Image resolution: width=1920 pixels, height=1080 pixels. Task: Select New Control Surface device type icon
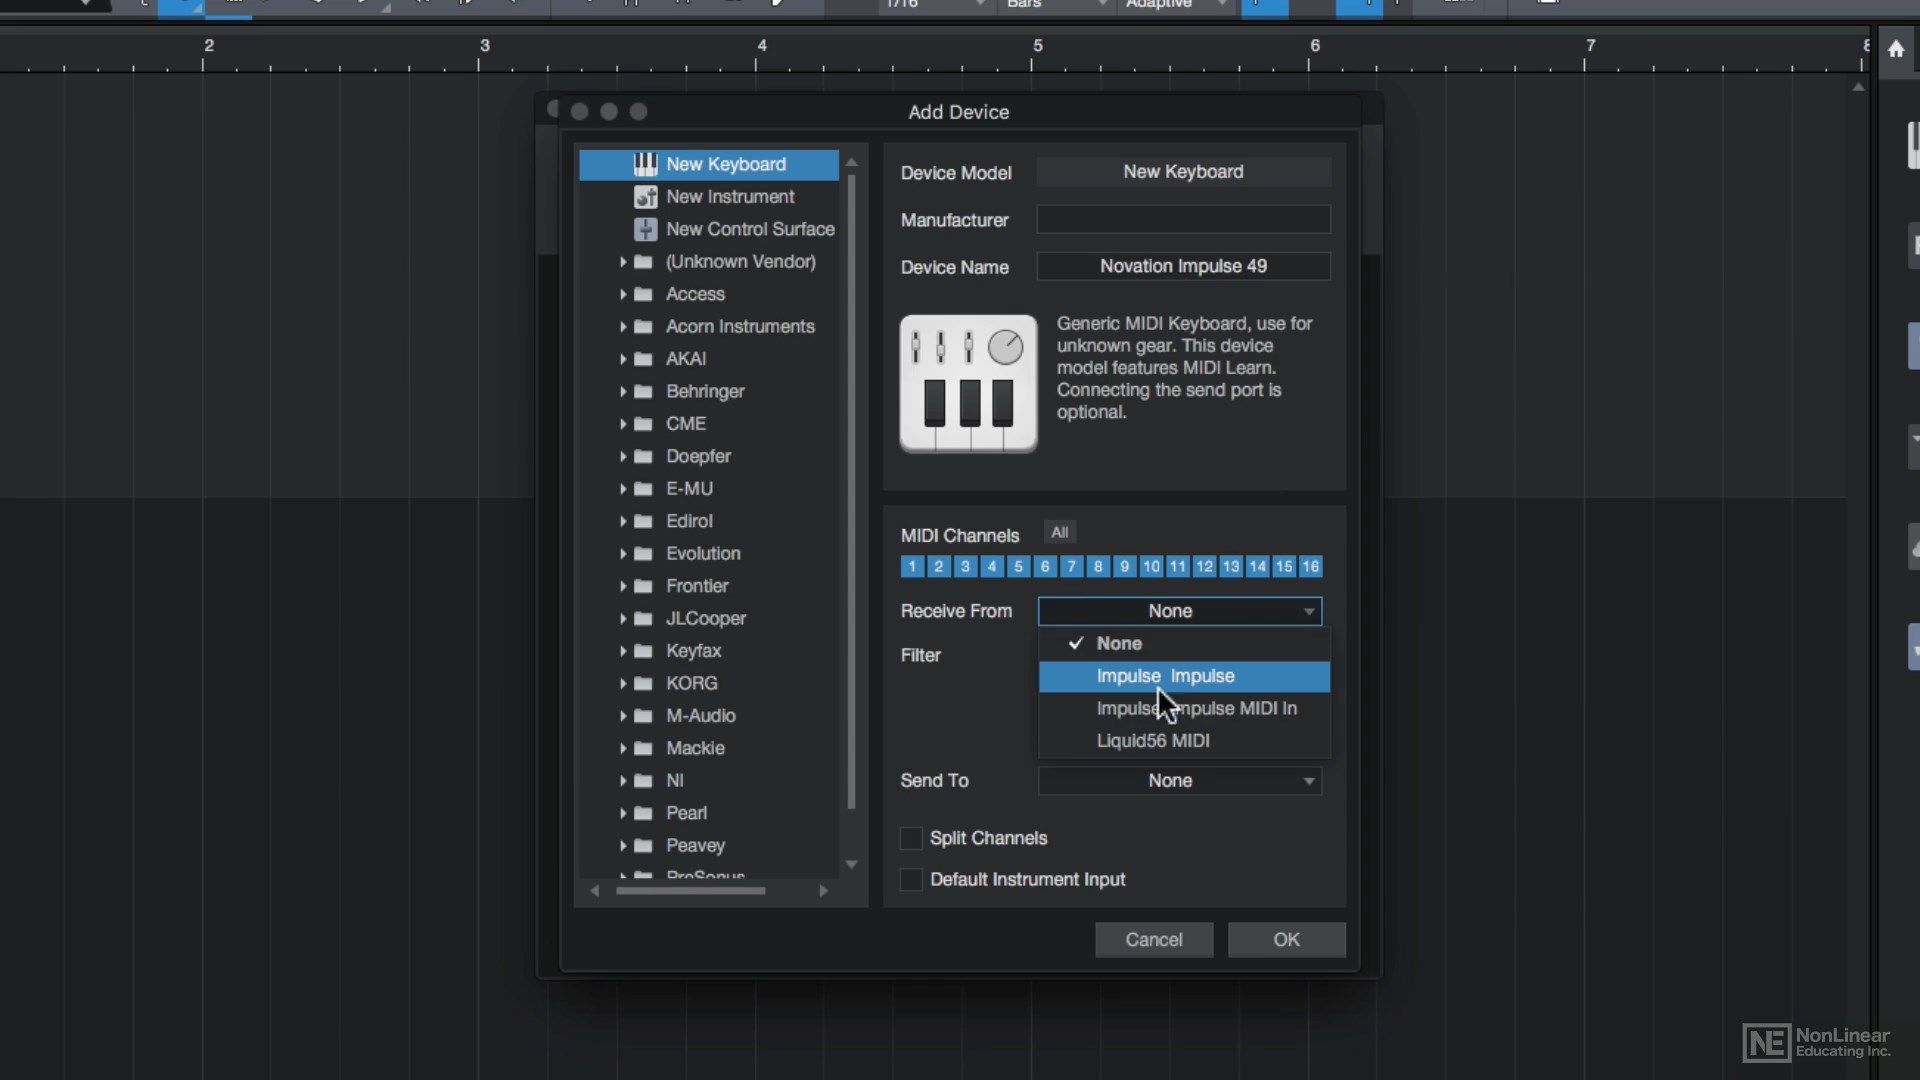(646, 228)
